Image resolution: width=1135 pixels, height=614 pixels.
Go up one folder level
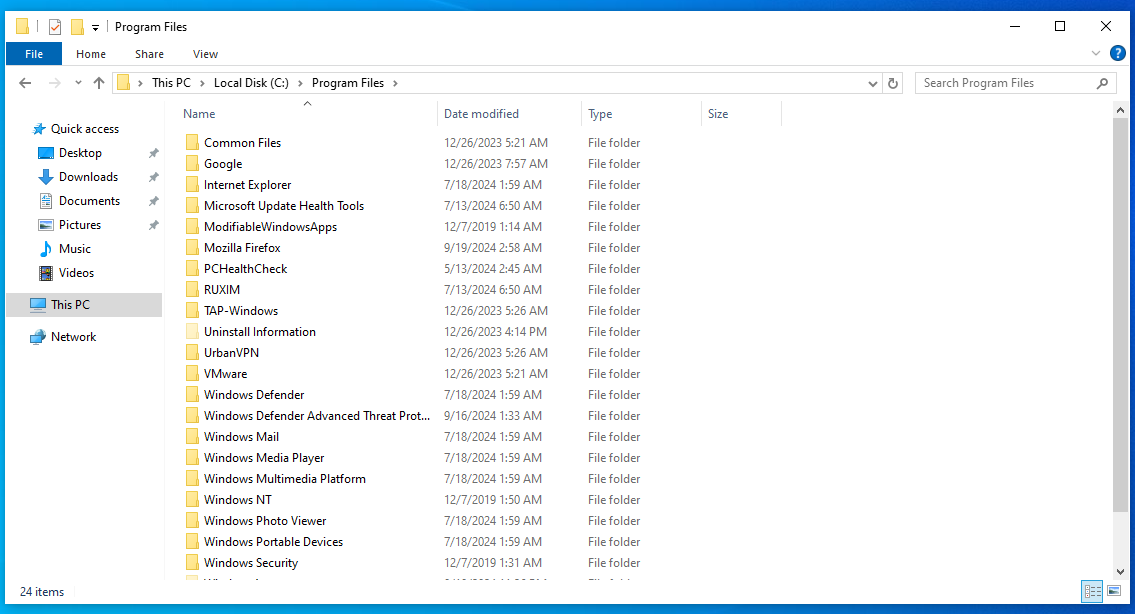coord(99,83)
